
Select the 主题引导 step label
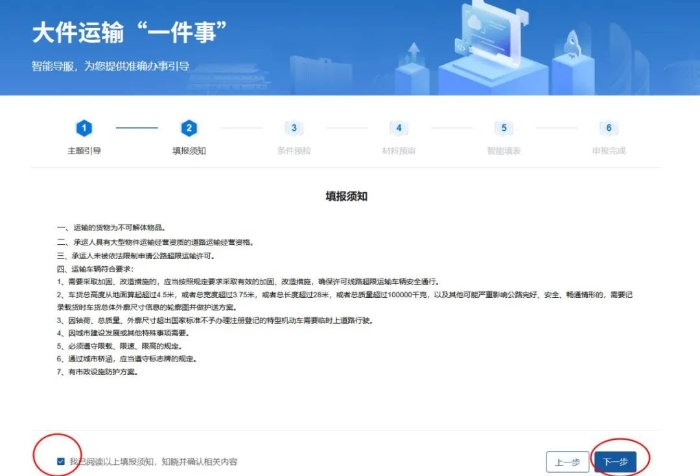[x=84, y=151]
